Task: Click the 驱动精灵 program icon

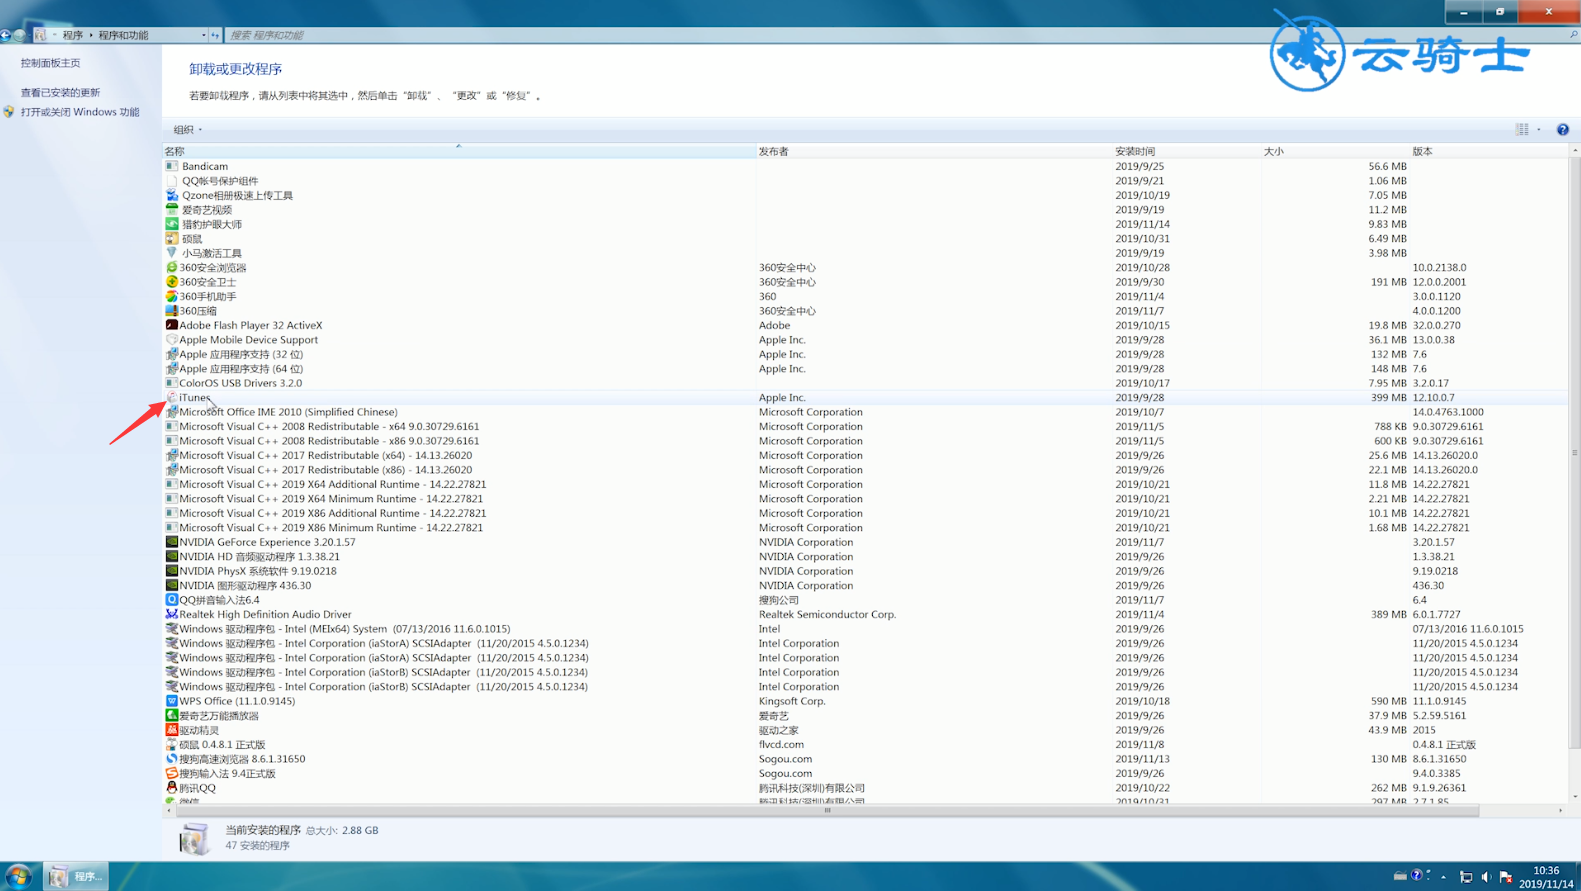Action: click(172, 730)
